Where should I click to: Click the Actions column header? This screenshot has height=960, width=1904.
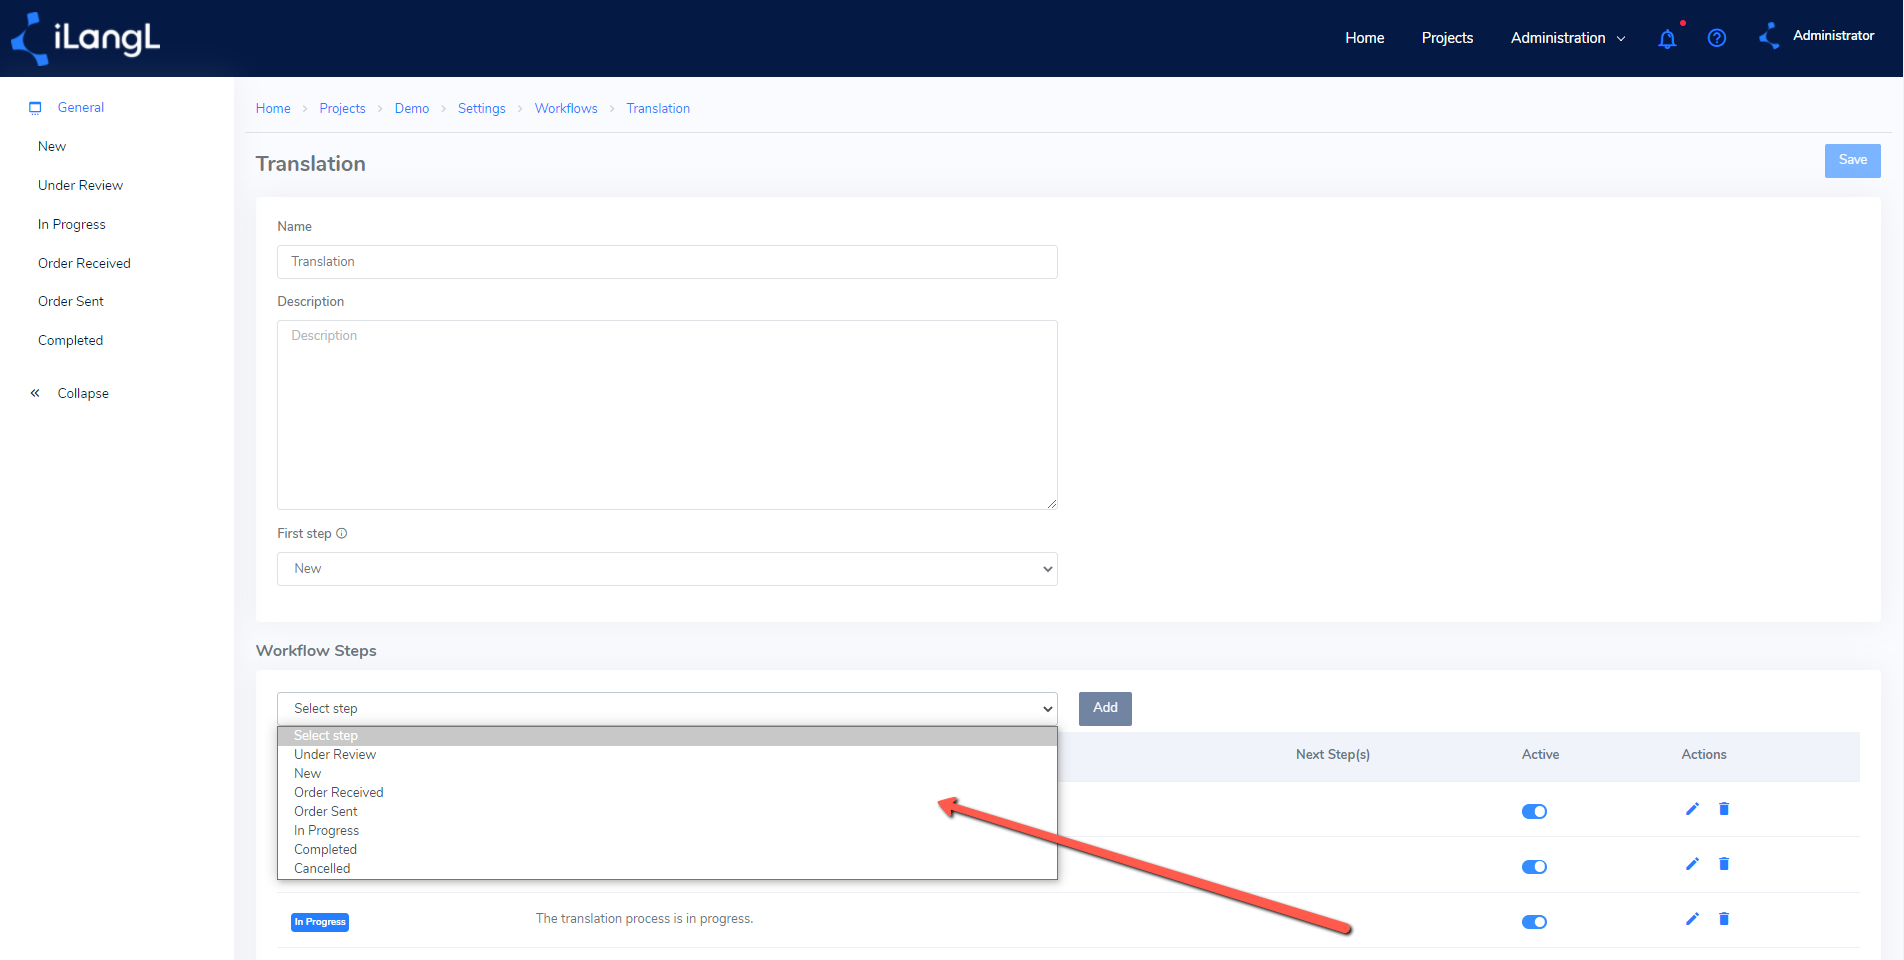tap(1704, 755)
